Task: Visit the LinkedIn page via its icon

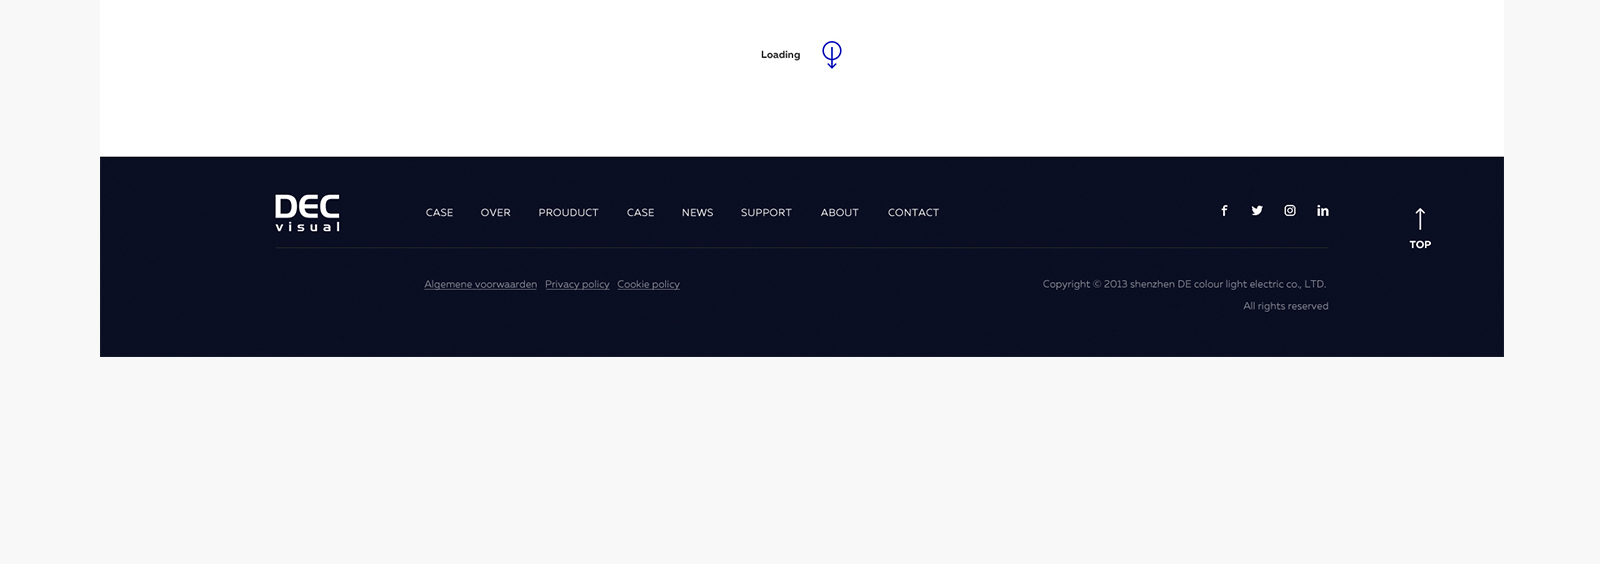Action: [x=1323, y=211]
